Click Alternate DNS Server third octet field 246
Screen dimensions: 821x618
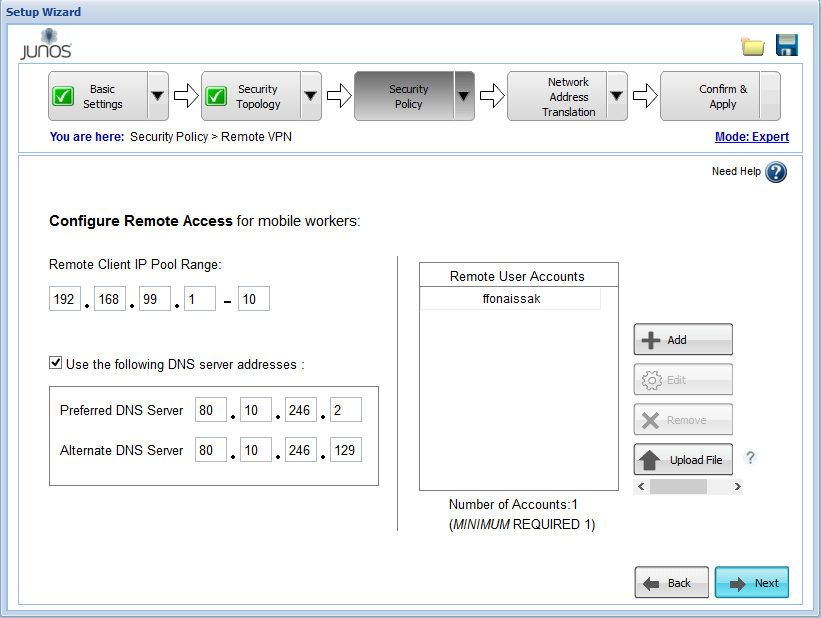301,450
